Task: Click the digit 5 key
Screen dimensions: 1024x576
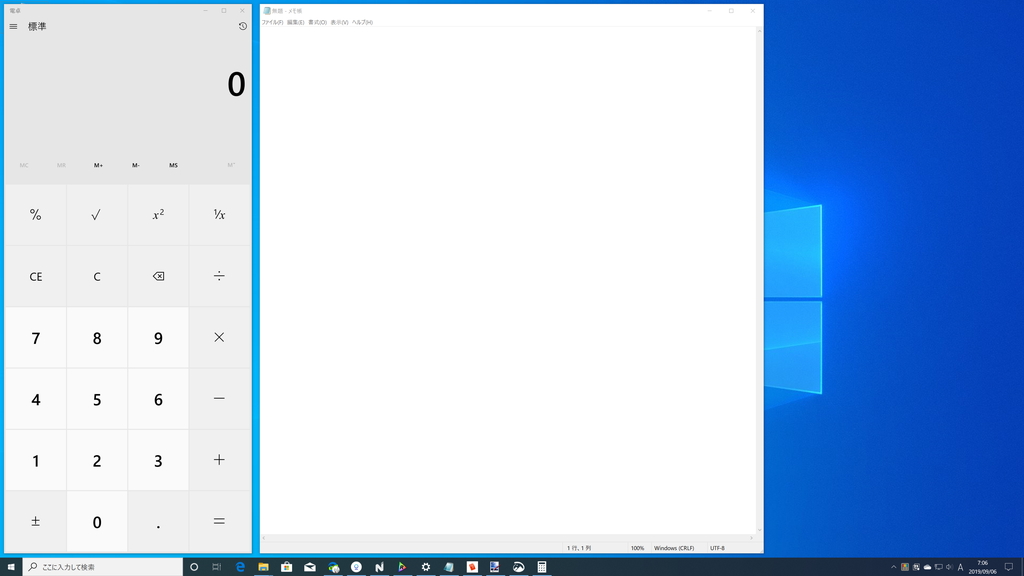Action: click(97, 399)
